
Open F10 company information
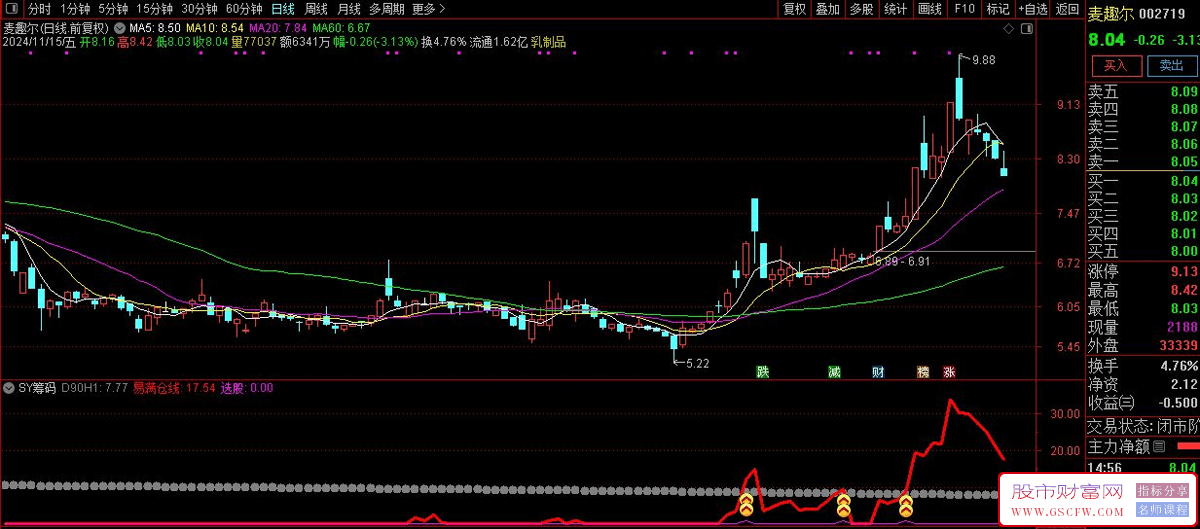[964, 9]
